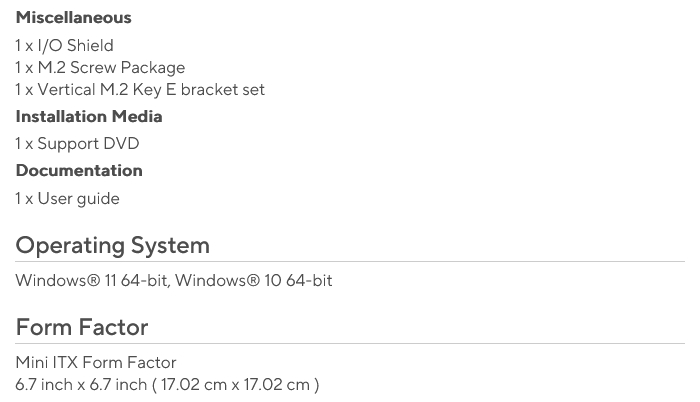Click the User guide entry
The width and height of the screenshot is (700, 402).
pos(67,199)
